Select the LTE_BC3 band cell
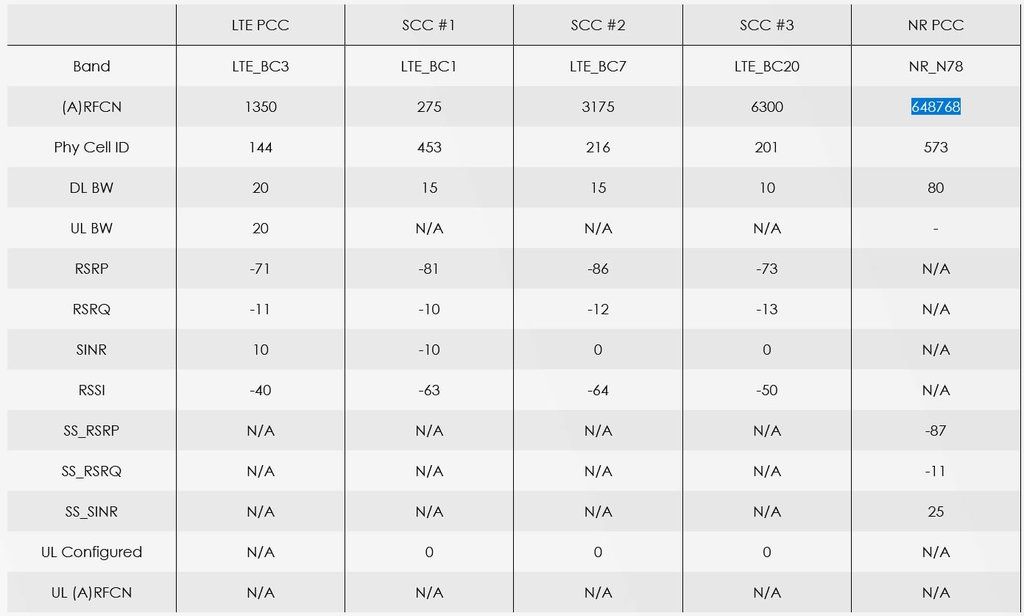 coord(260,67)
